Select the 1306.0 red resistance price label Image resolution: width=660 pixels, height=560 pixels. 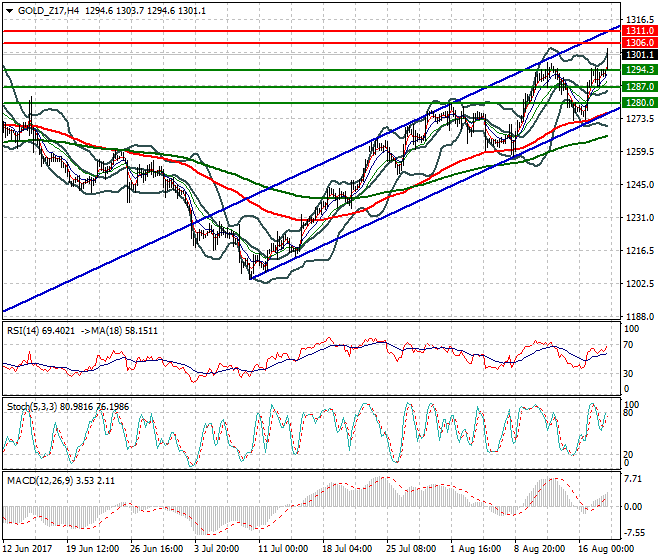[x=639, y=43]
